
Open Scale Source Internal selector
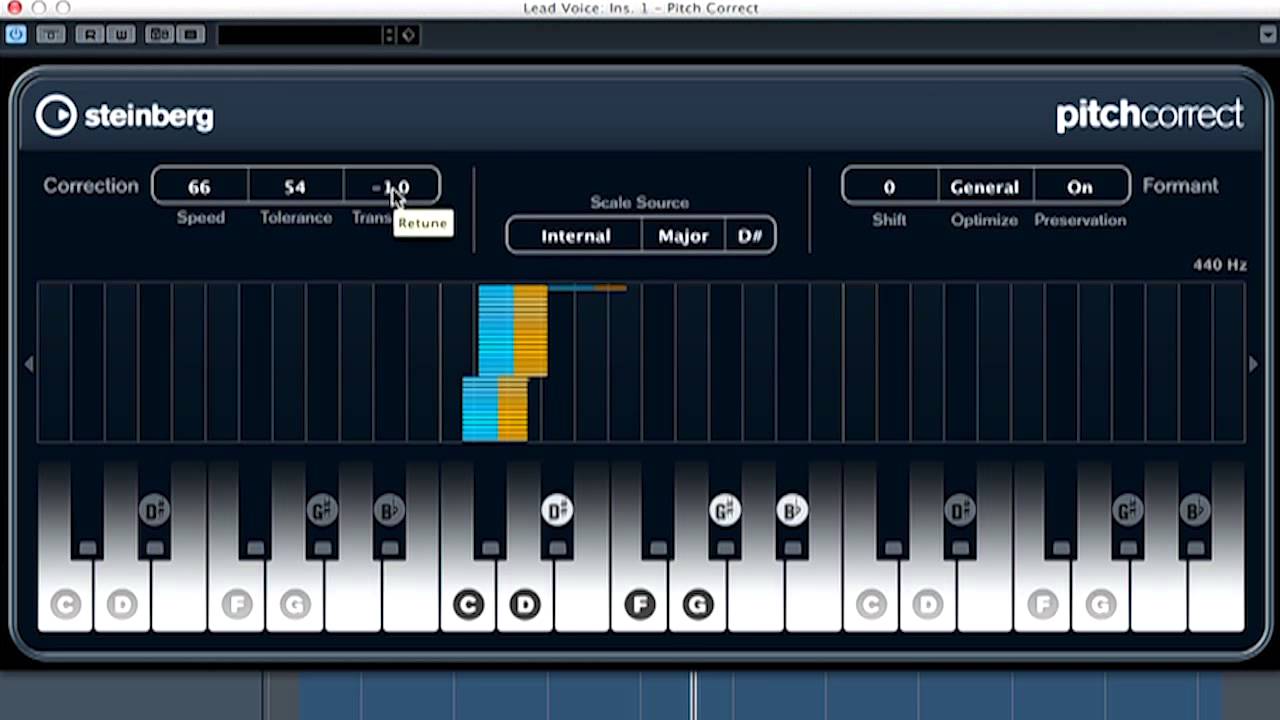click(x=575, y=236)
